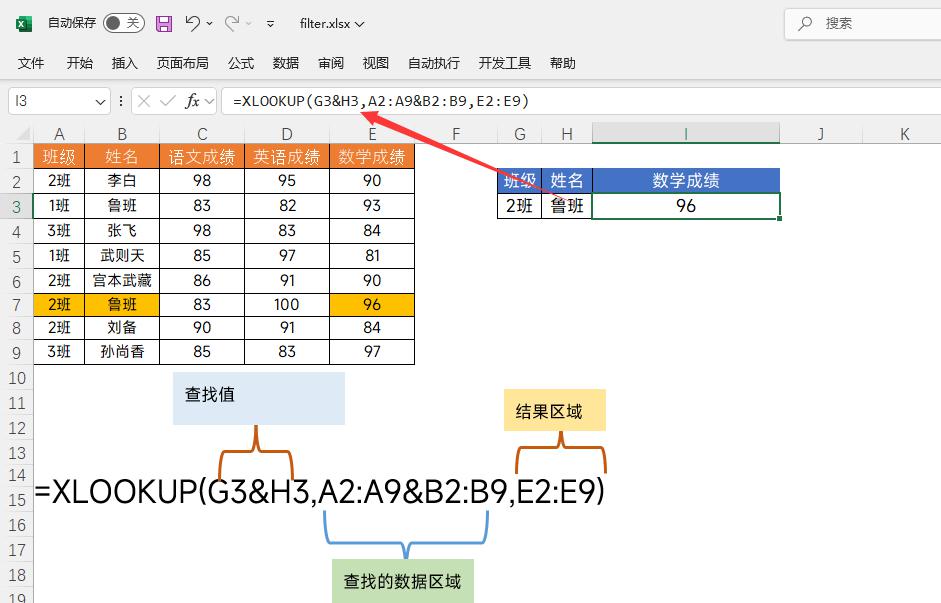Open the 公式 tab

241,63
